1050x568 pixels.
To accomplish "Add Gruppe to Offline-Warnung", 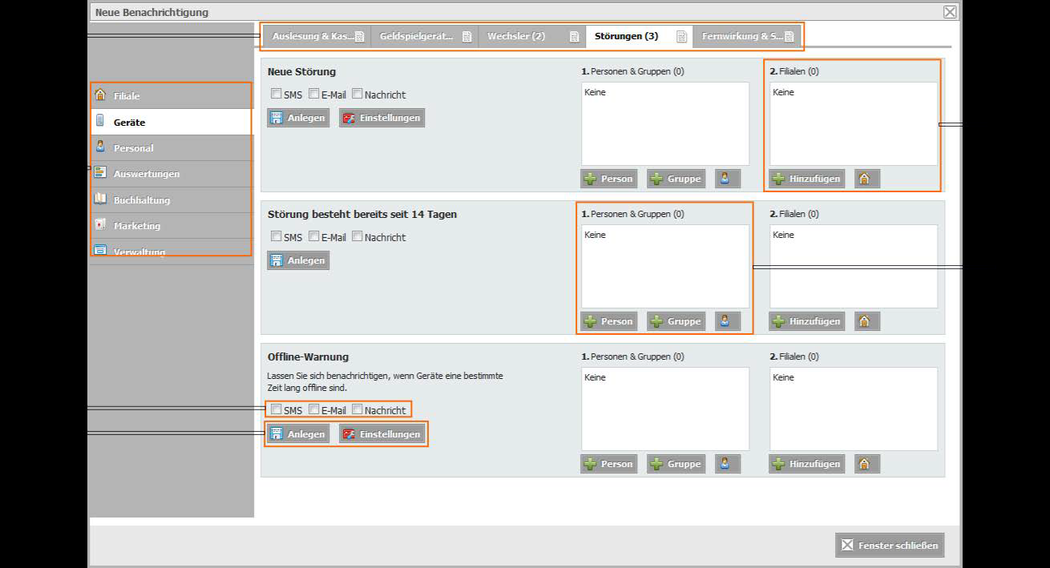I will coord(676,464).
